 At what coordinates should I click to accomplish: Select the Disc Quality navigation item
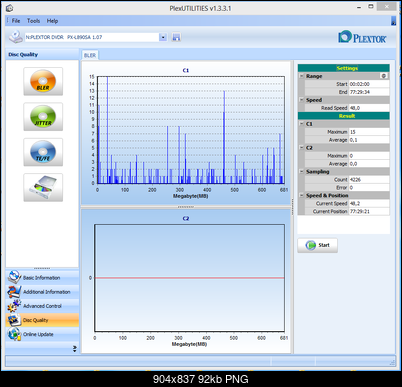click(42, 320)
